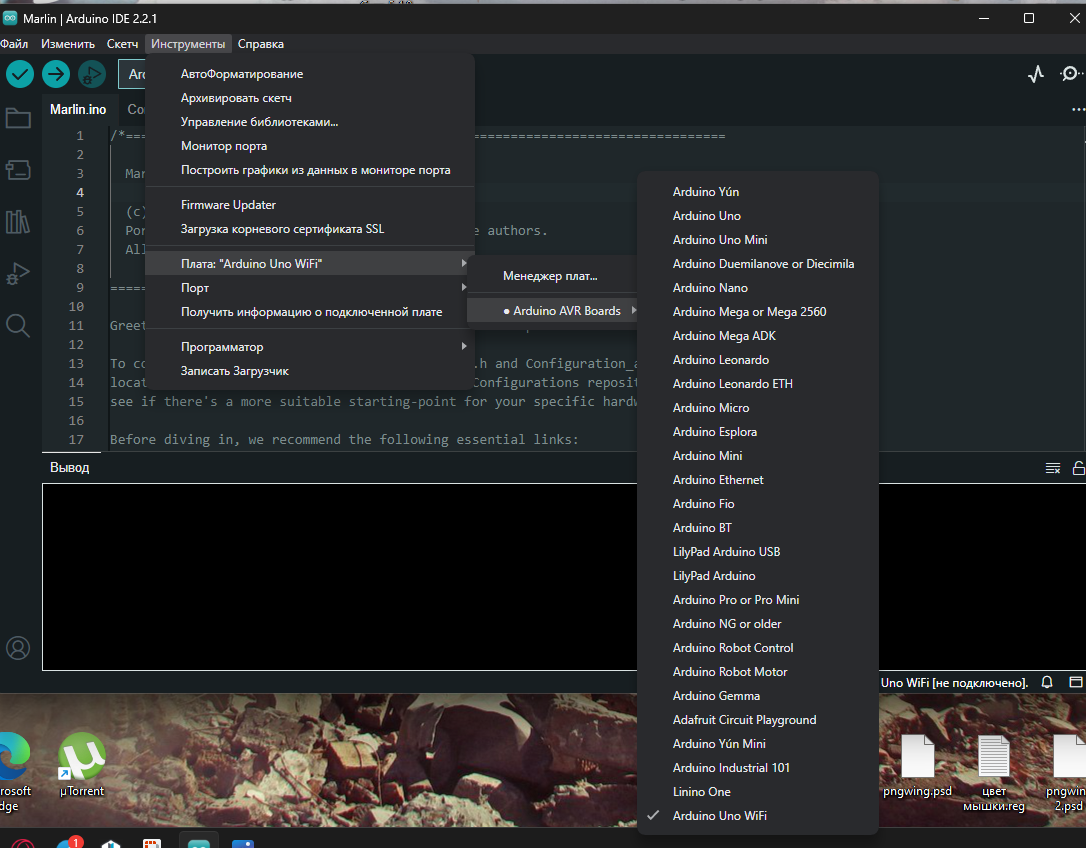Switch to the Marlin.ino editor tab

pos(78,110)
